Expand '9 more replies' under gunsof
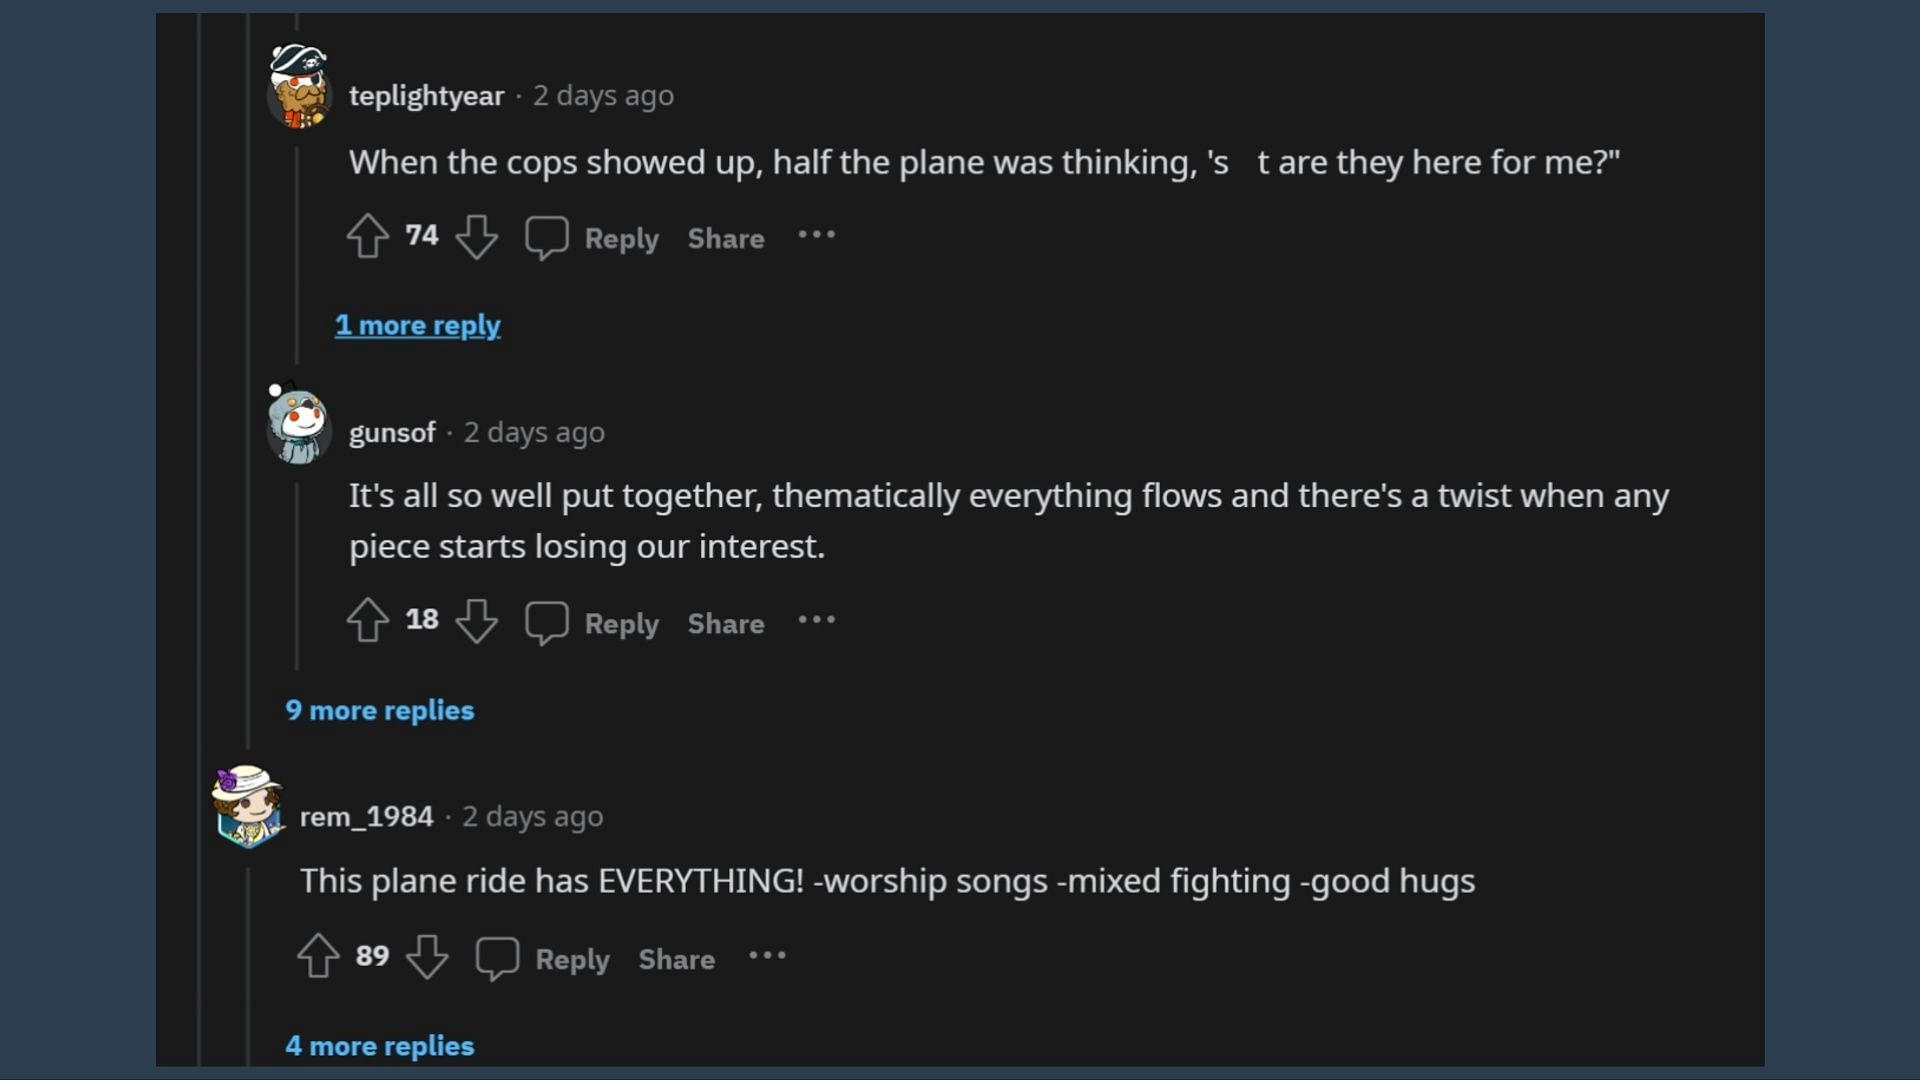The width and height of the screenshot is (1920, 1080). click(380, 709)
